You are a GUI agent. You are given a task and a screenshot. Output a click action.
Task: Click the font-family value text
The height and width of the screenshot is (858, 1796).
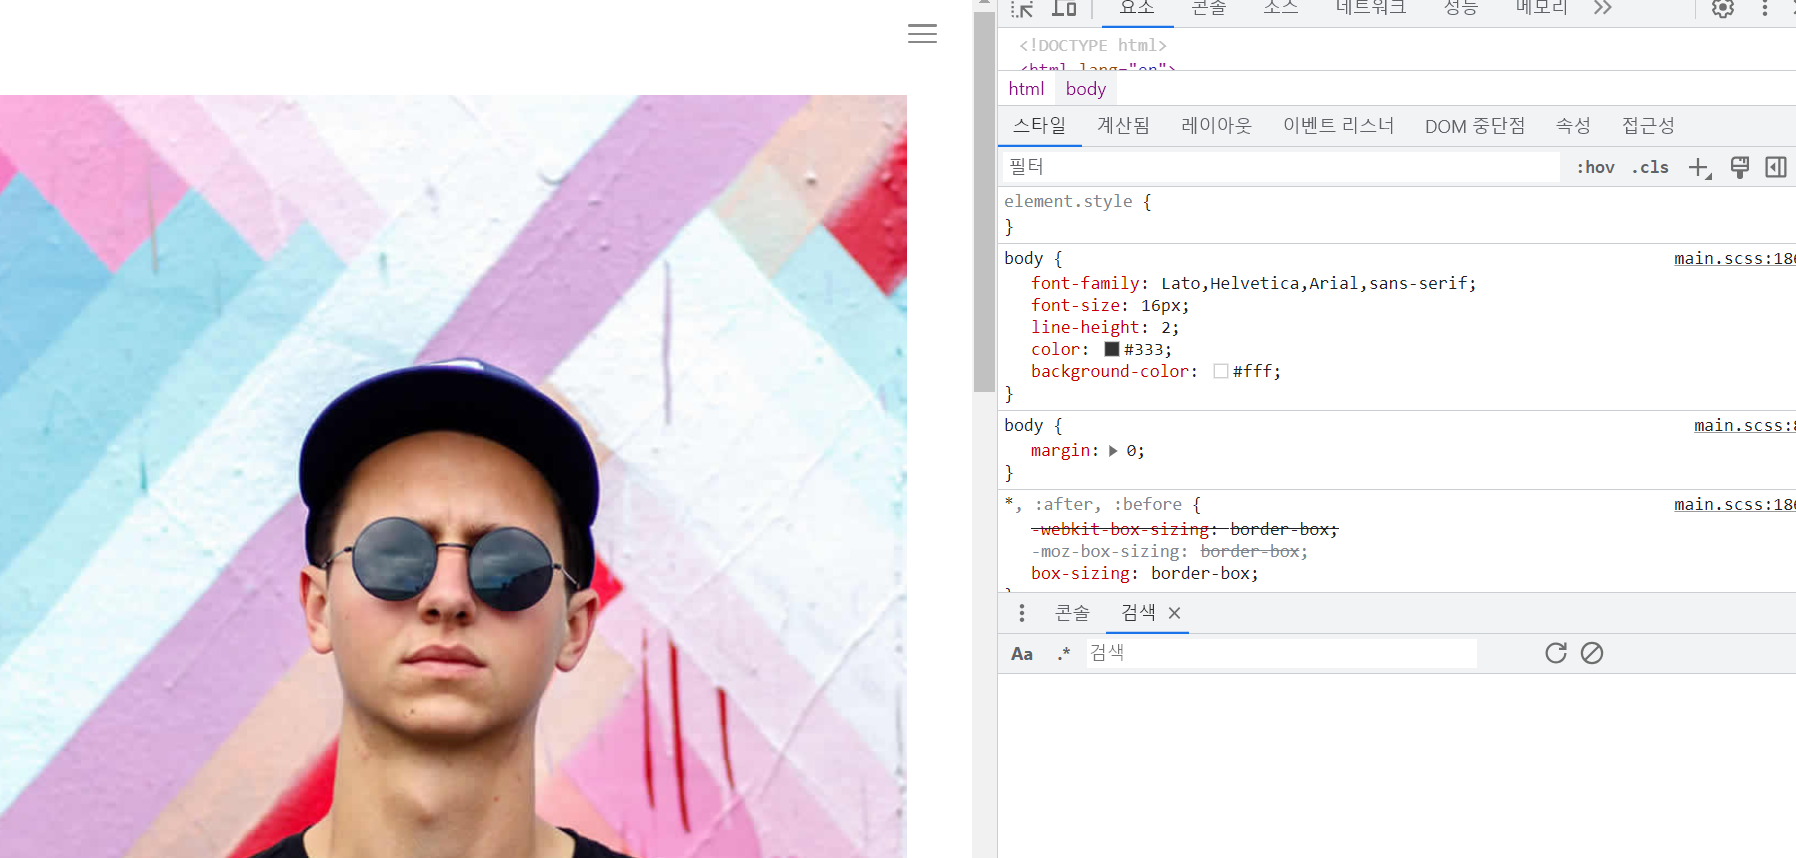pos(1316,284)
